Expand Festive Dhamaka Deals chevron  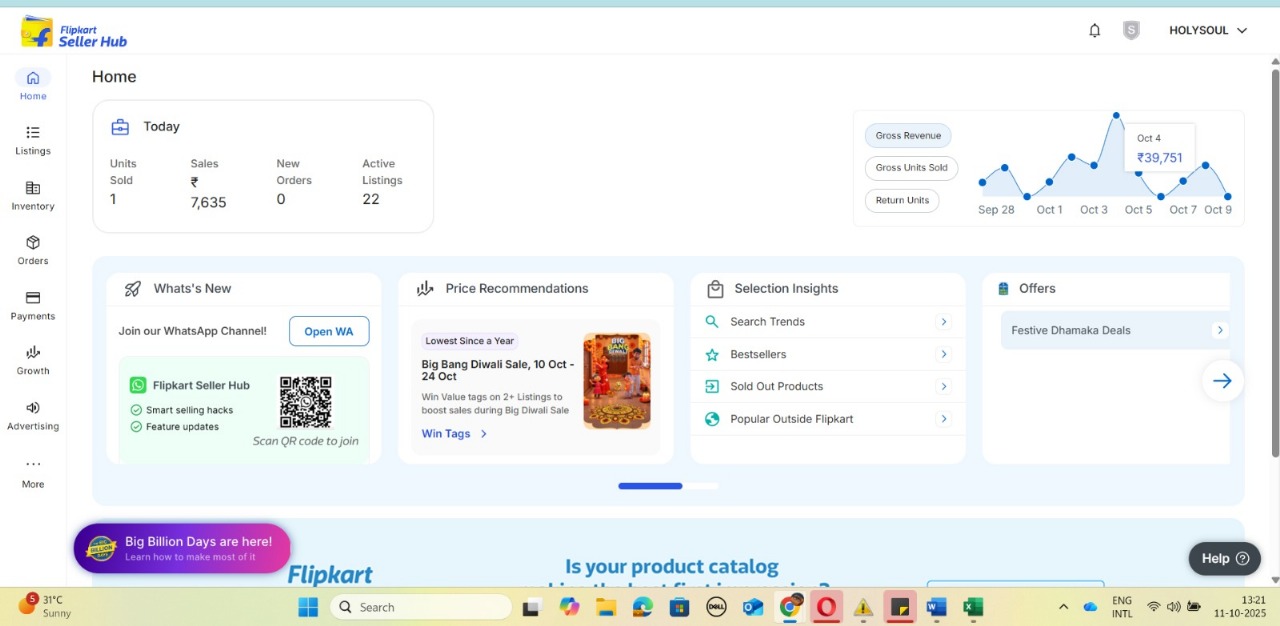1219,330
